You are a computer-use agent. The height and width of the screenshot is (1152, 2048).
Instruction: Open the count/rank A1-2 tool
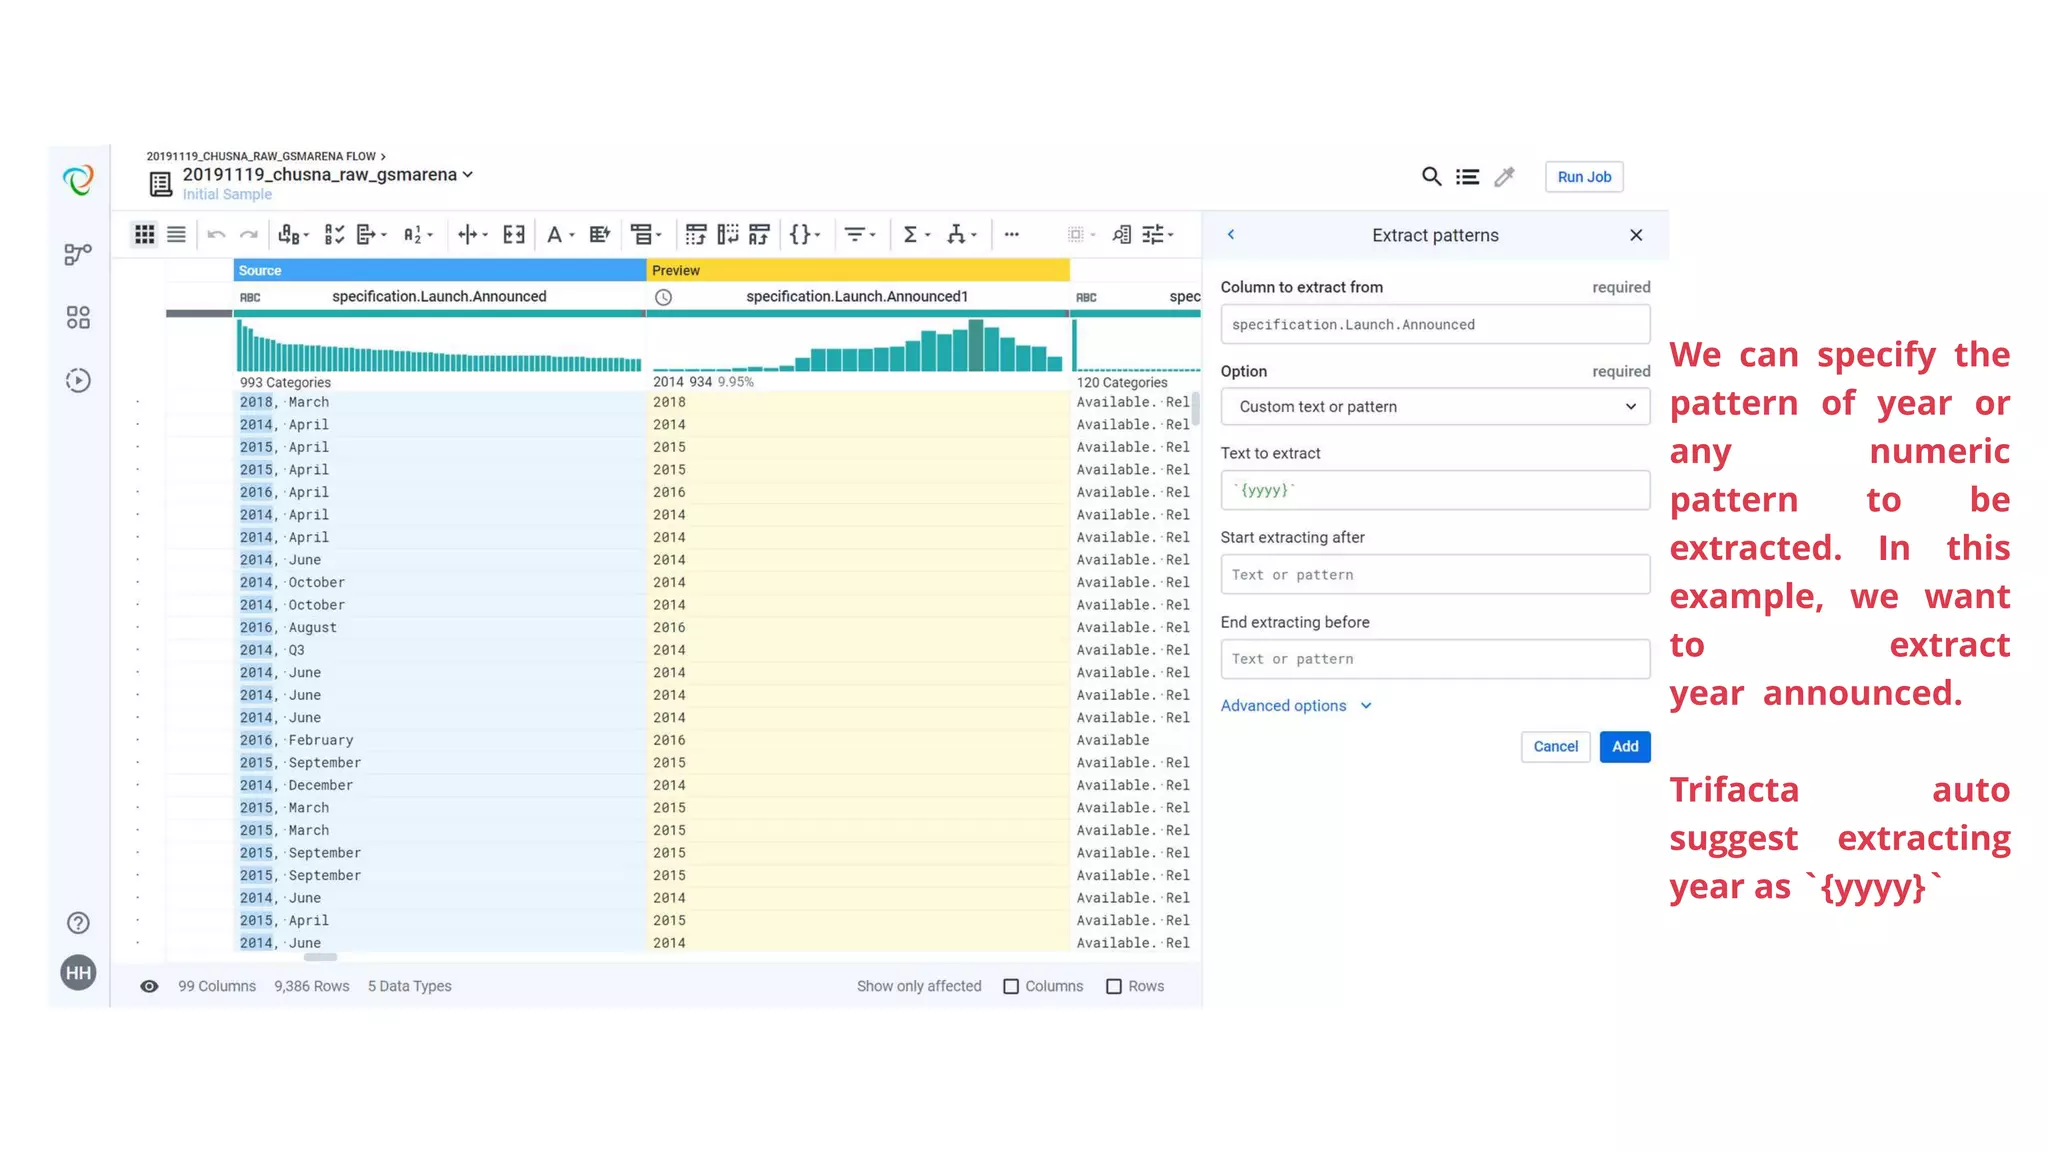417,234
